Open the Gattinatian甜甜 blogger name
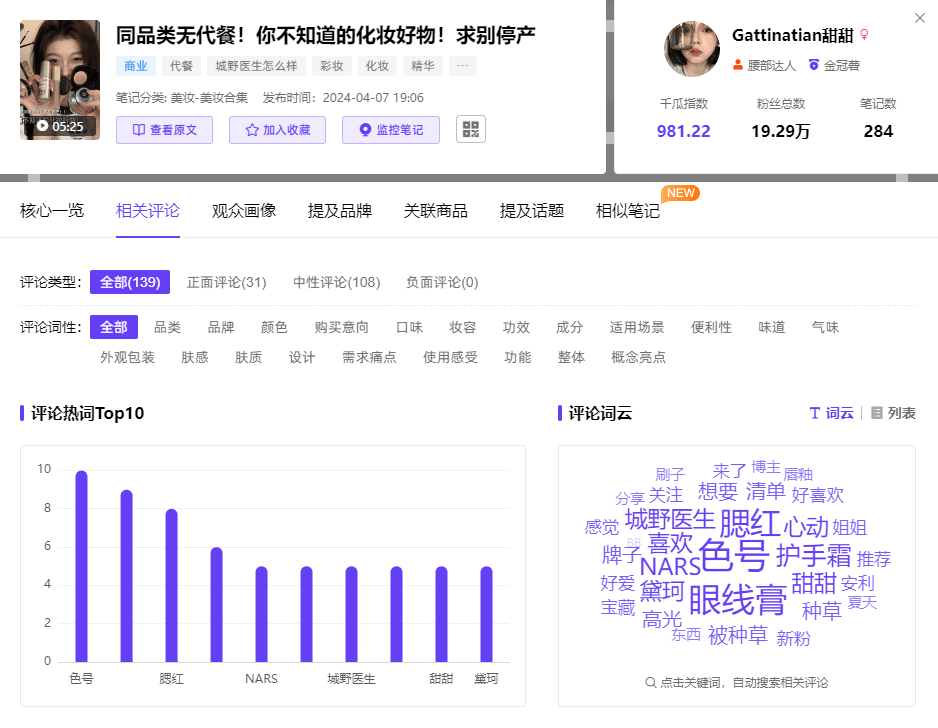The width and height of the screenshot is (938, 728). click(793, 35)
